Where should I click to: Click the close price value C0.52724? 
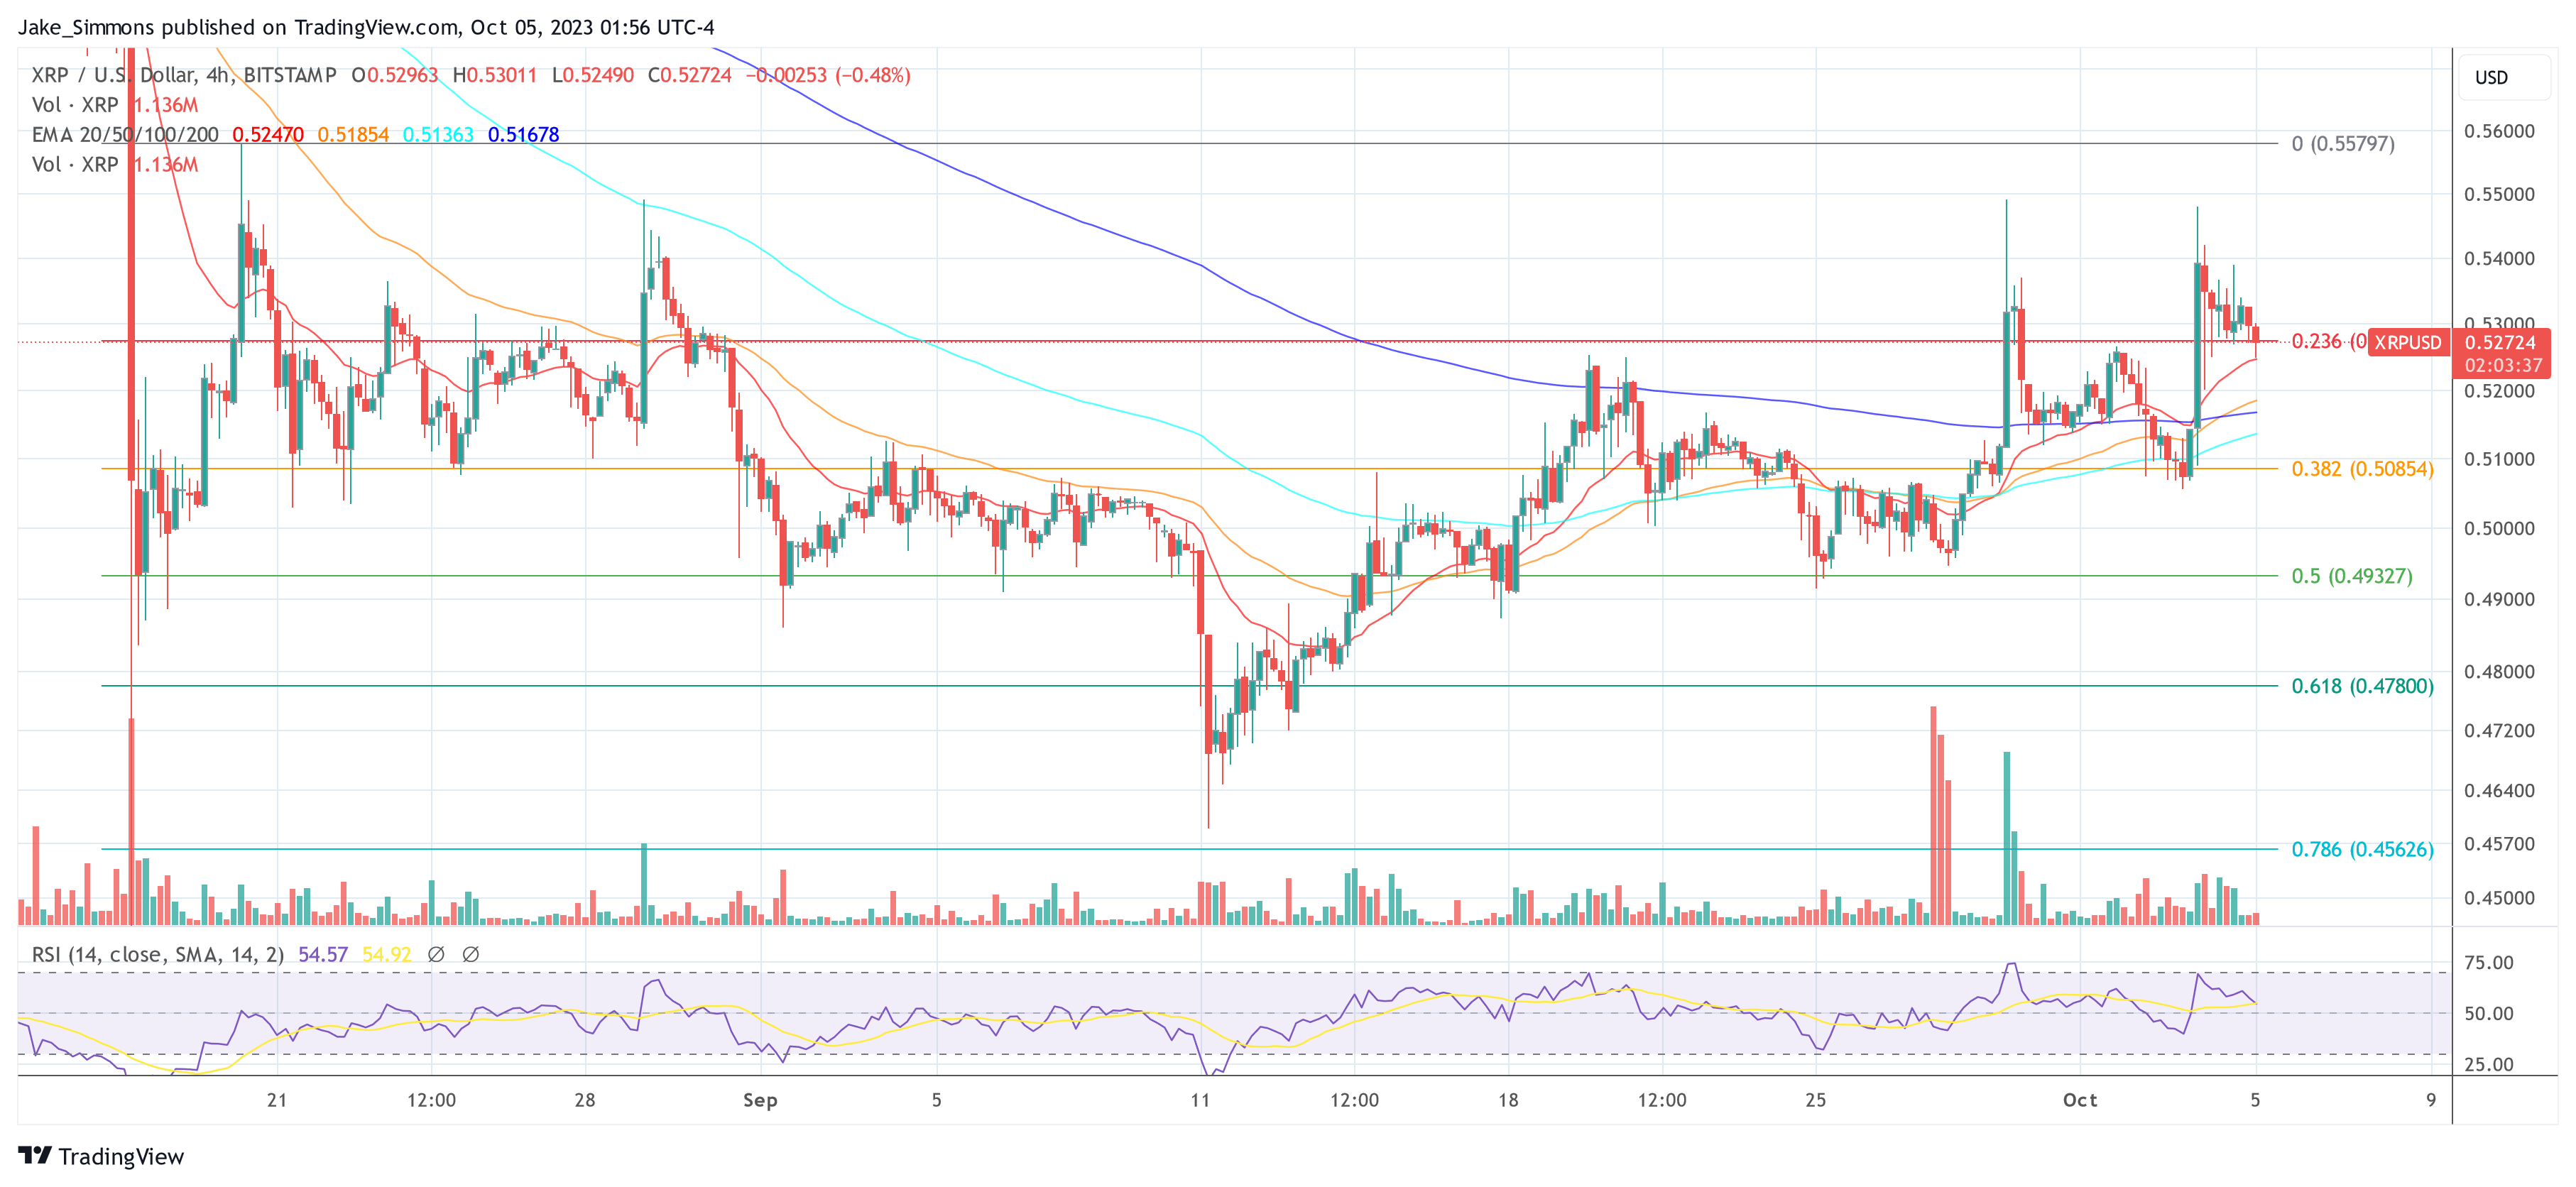point(690,75)
